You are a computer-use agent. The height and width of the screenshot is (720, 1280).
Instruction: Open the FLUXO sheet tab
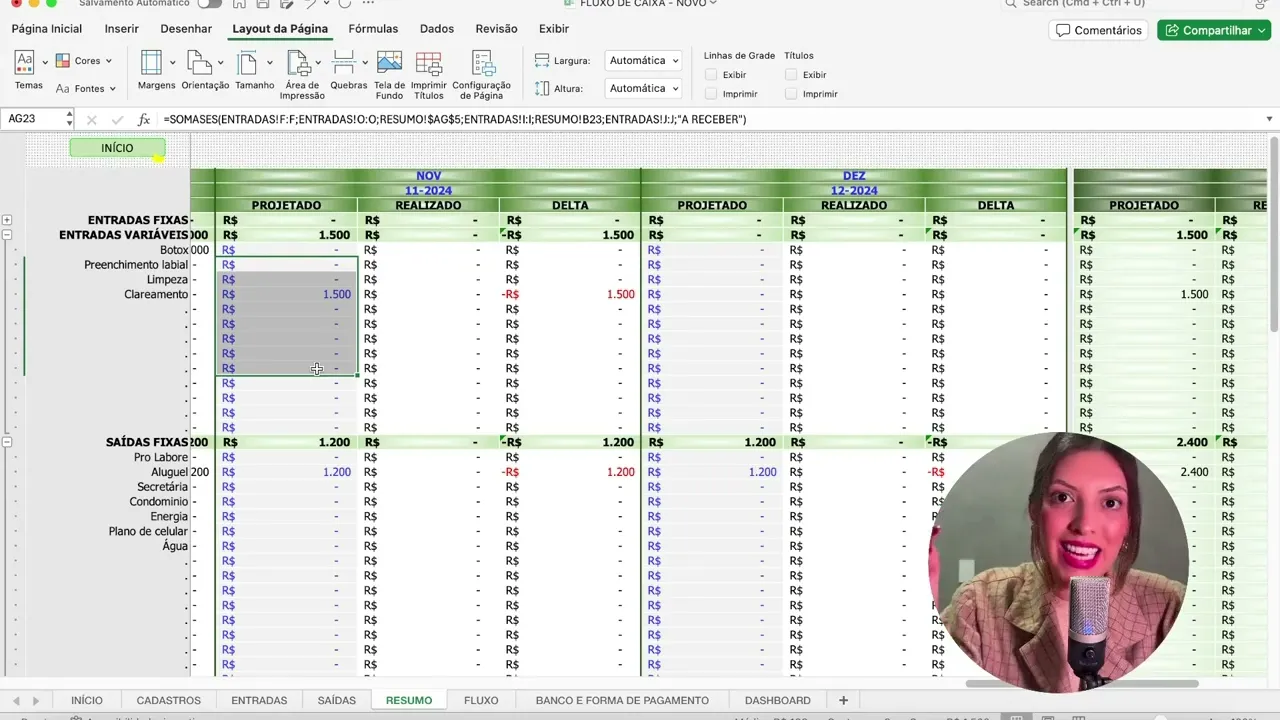[481, 700]
